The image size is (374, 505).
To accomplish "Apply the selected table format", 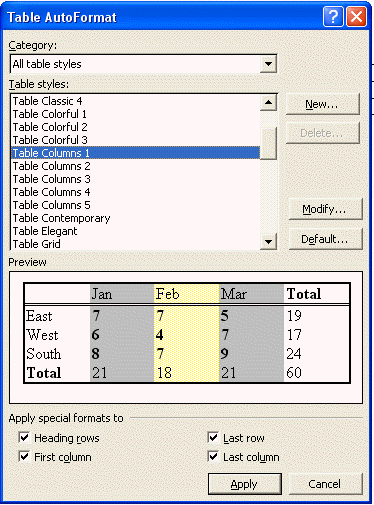I will 245,484.
